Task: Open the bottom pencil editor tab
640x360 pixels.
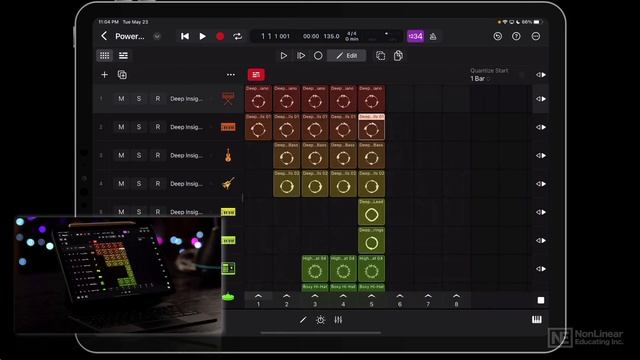Action: point(303,320)
